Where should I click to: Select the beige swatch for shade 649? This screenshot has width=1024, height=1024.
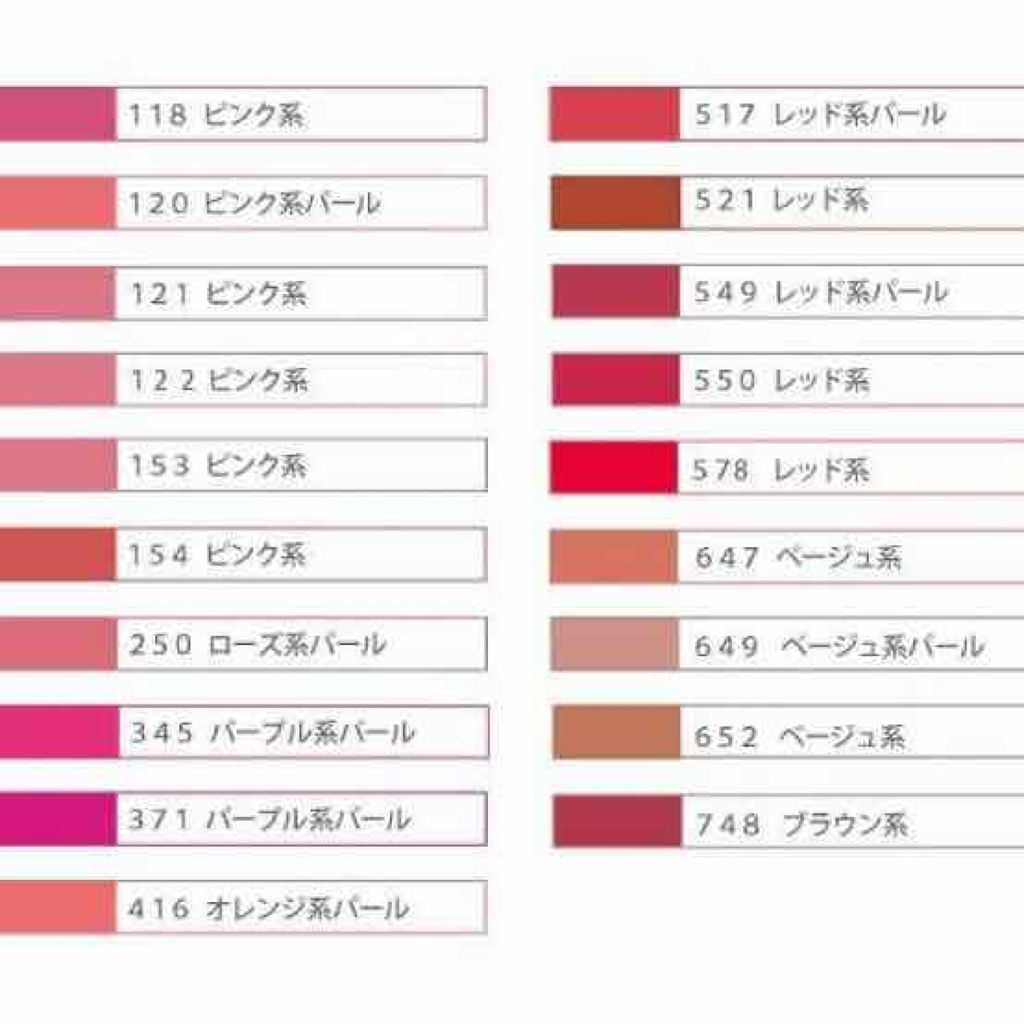[614, 645]
